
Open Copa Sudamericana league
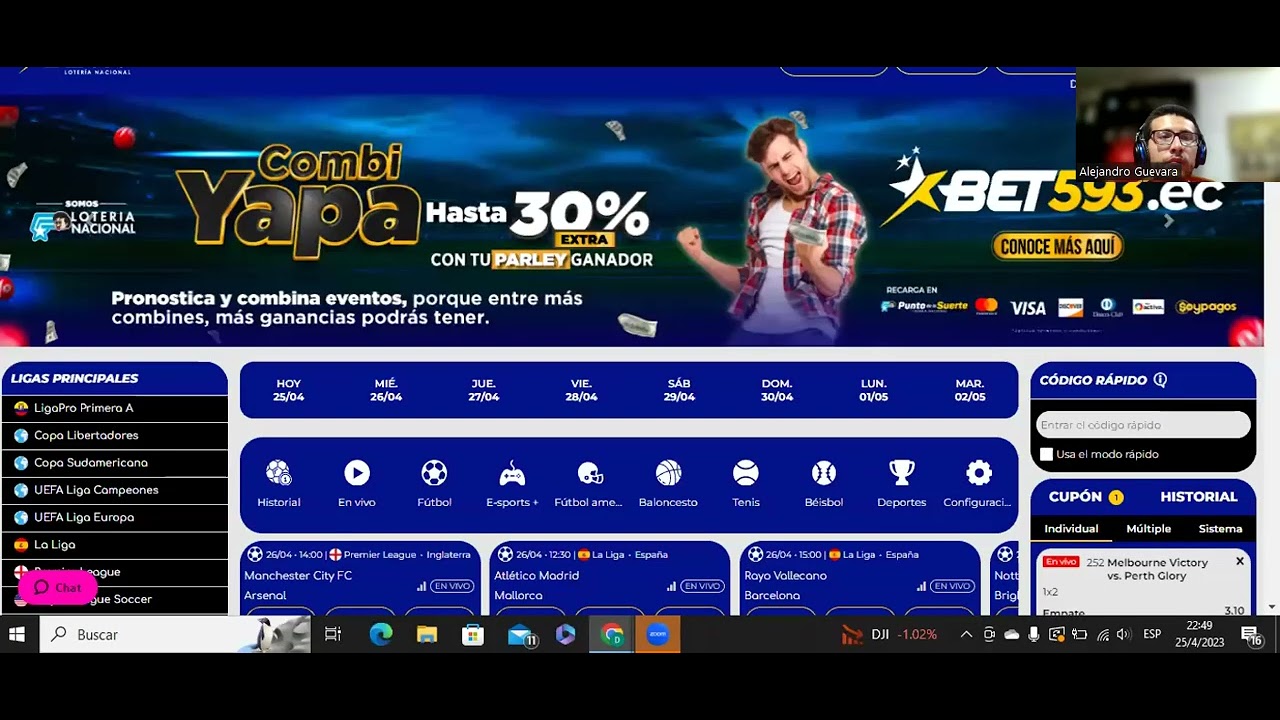click(114, 463)
